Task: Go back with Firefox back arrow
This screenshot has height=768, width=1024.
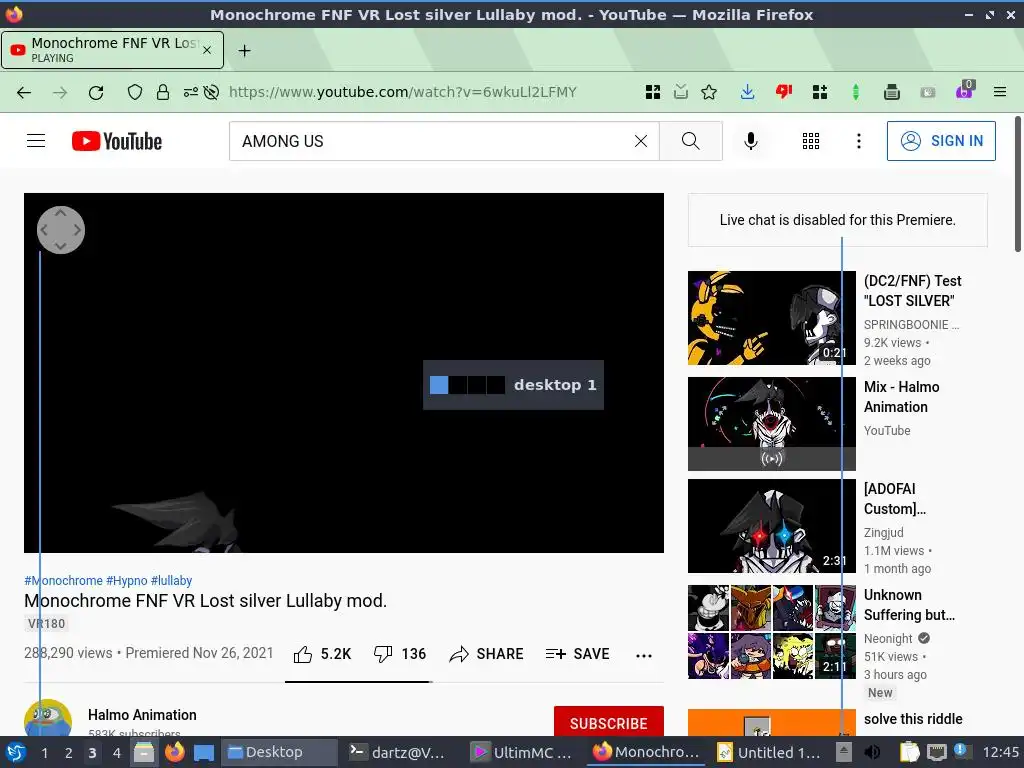Action: 24,93
